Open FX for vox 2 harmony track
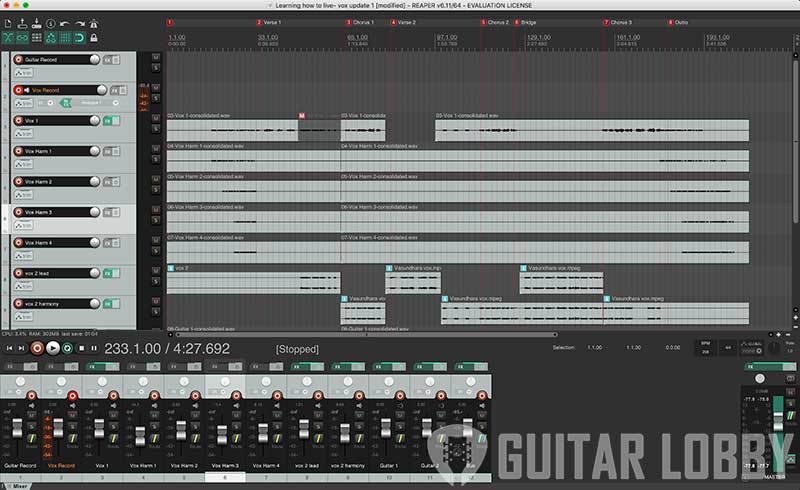The height and width of the screenshot is (490, 800). coord(108,304)
